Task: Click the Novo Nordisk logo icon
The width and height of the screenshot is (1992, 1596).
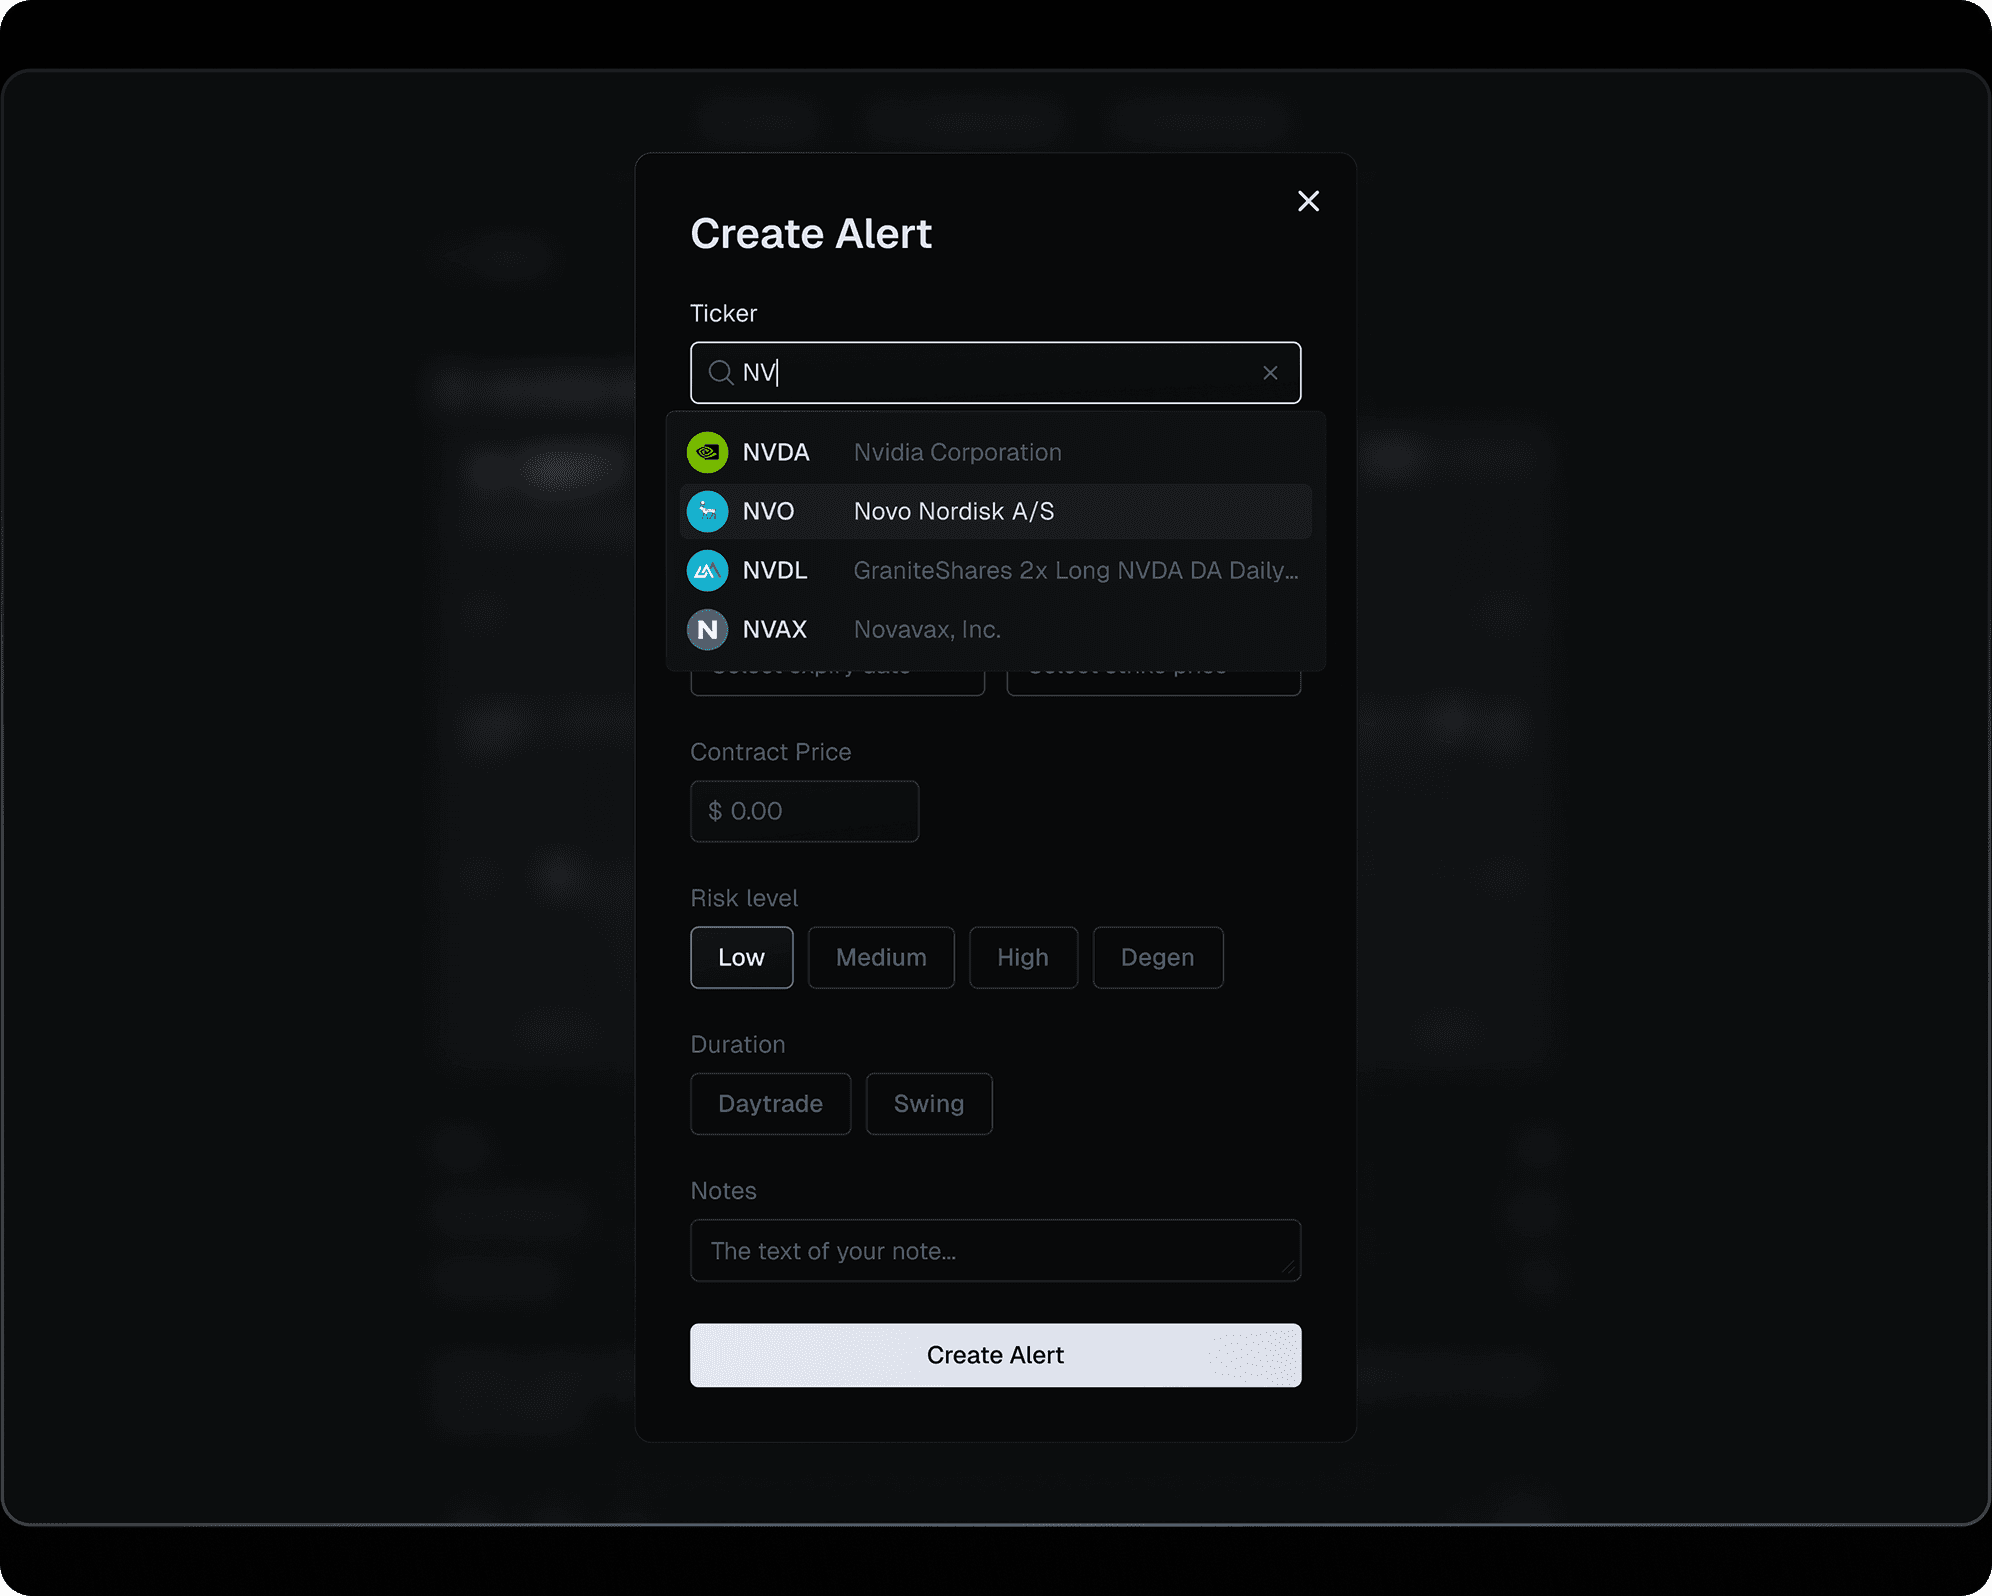Action: [x=707, y=511]
